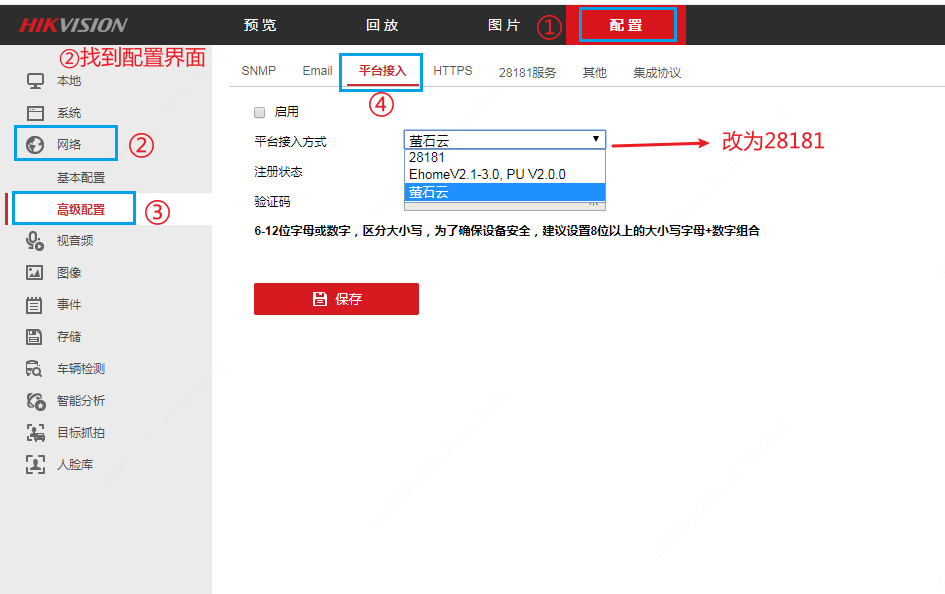Viewport: 945px width, 594px height.
Task: Open the 集成协议 tab
Action: 657,73
